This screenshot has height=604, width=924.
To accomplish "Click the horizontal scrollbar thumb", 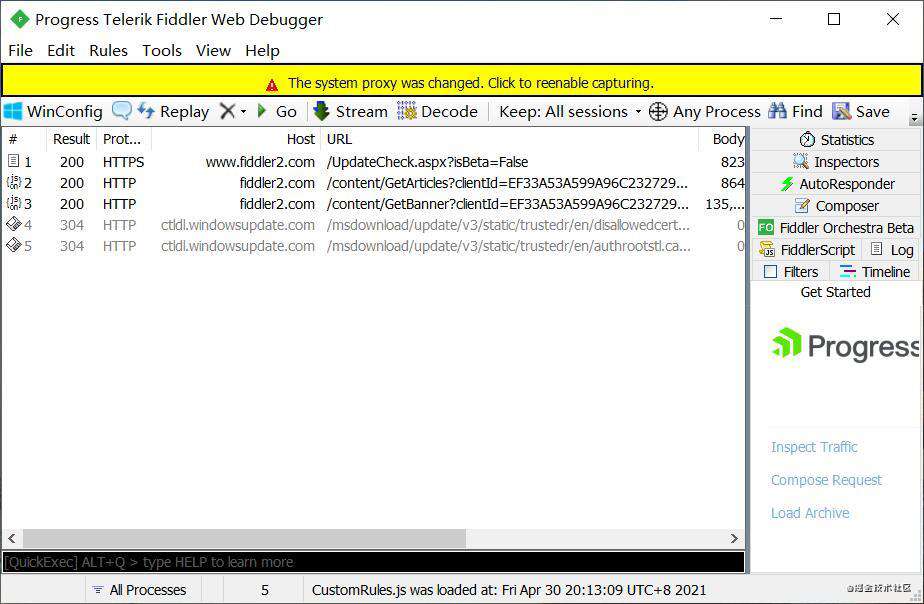I will pyautogui.click(x=244, y=538).
